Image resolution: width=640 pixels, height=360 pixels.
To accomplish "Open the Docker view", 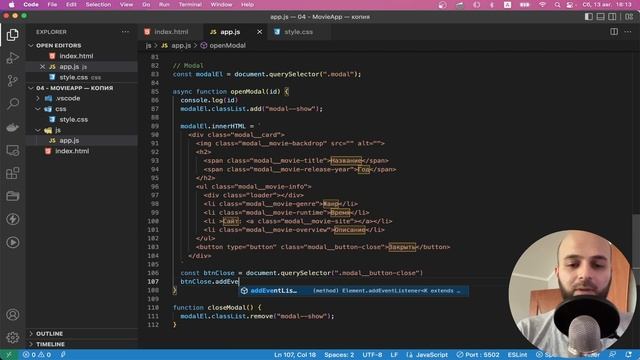I will (x=13, y=127).
